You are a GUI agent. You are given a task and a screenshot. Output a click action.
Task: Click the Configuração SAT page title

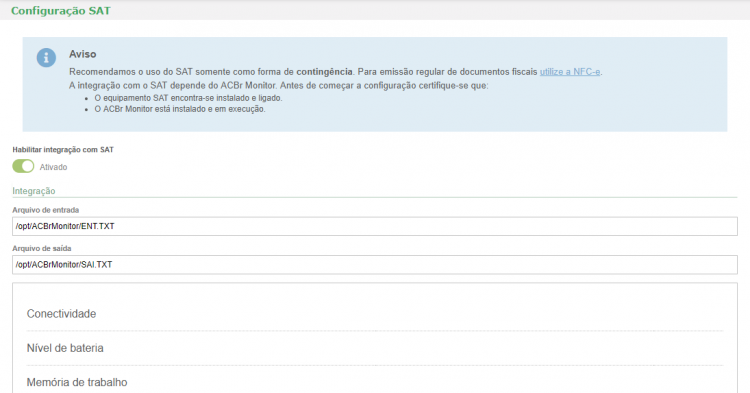[x=61, y=11]
